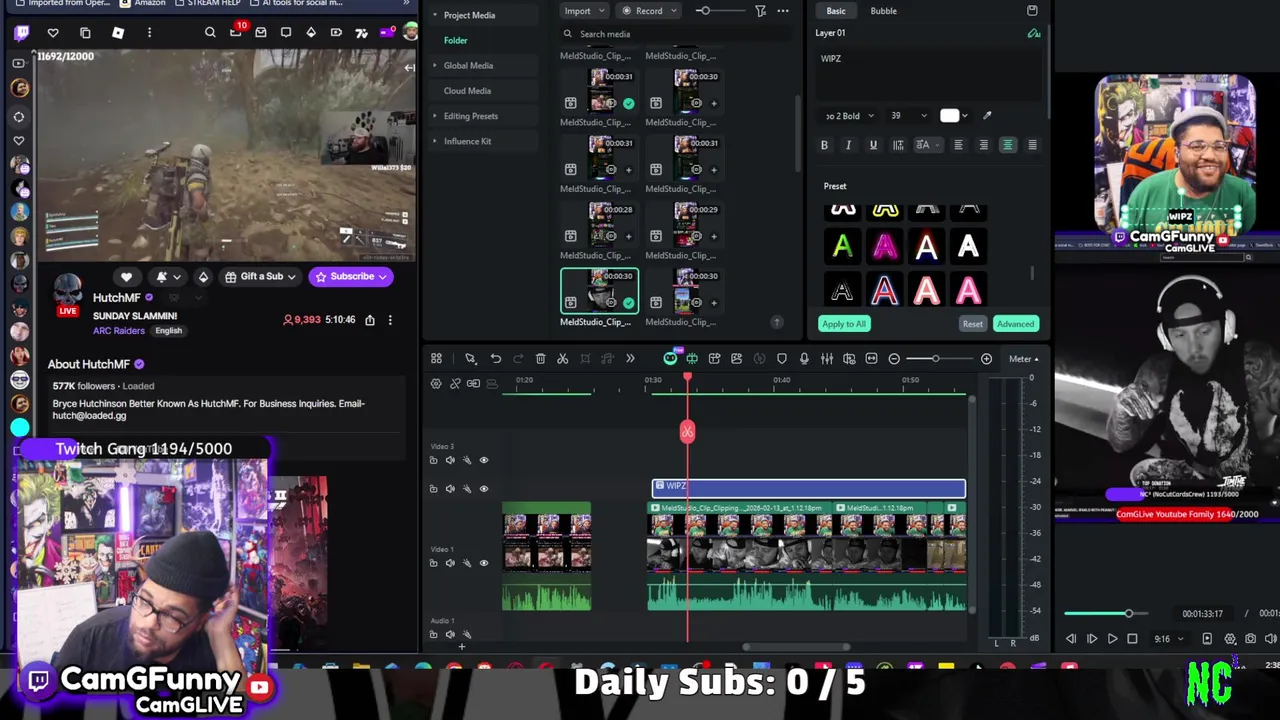Image resolution: width=1280 pixels, height=720 pixels.
Task: Mute the Audio 1 track speaker
Action: (x=450, y=634)
